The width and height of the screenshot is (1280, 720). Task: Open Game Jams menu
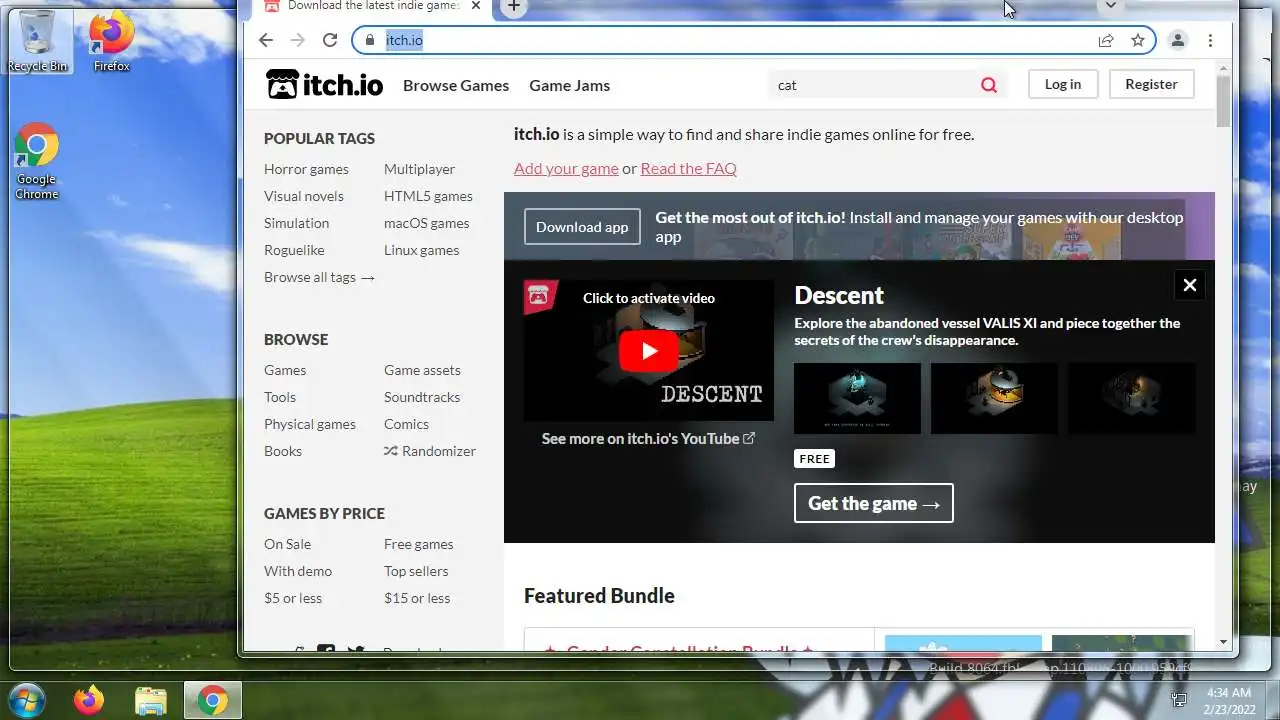coord(569,85)
